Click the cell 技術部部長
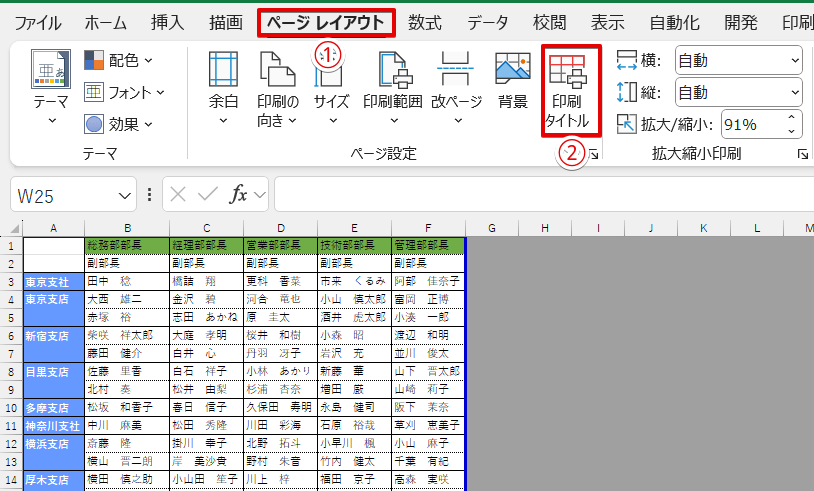Screen dimensions: 814x491 click(355, 246)
